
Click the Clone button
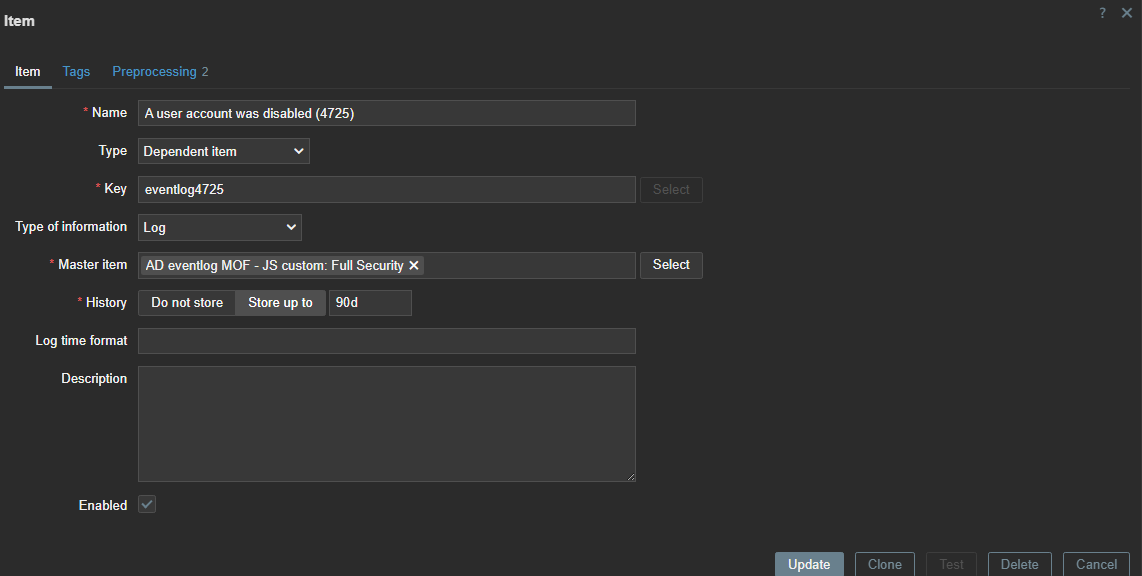884,564
